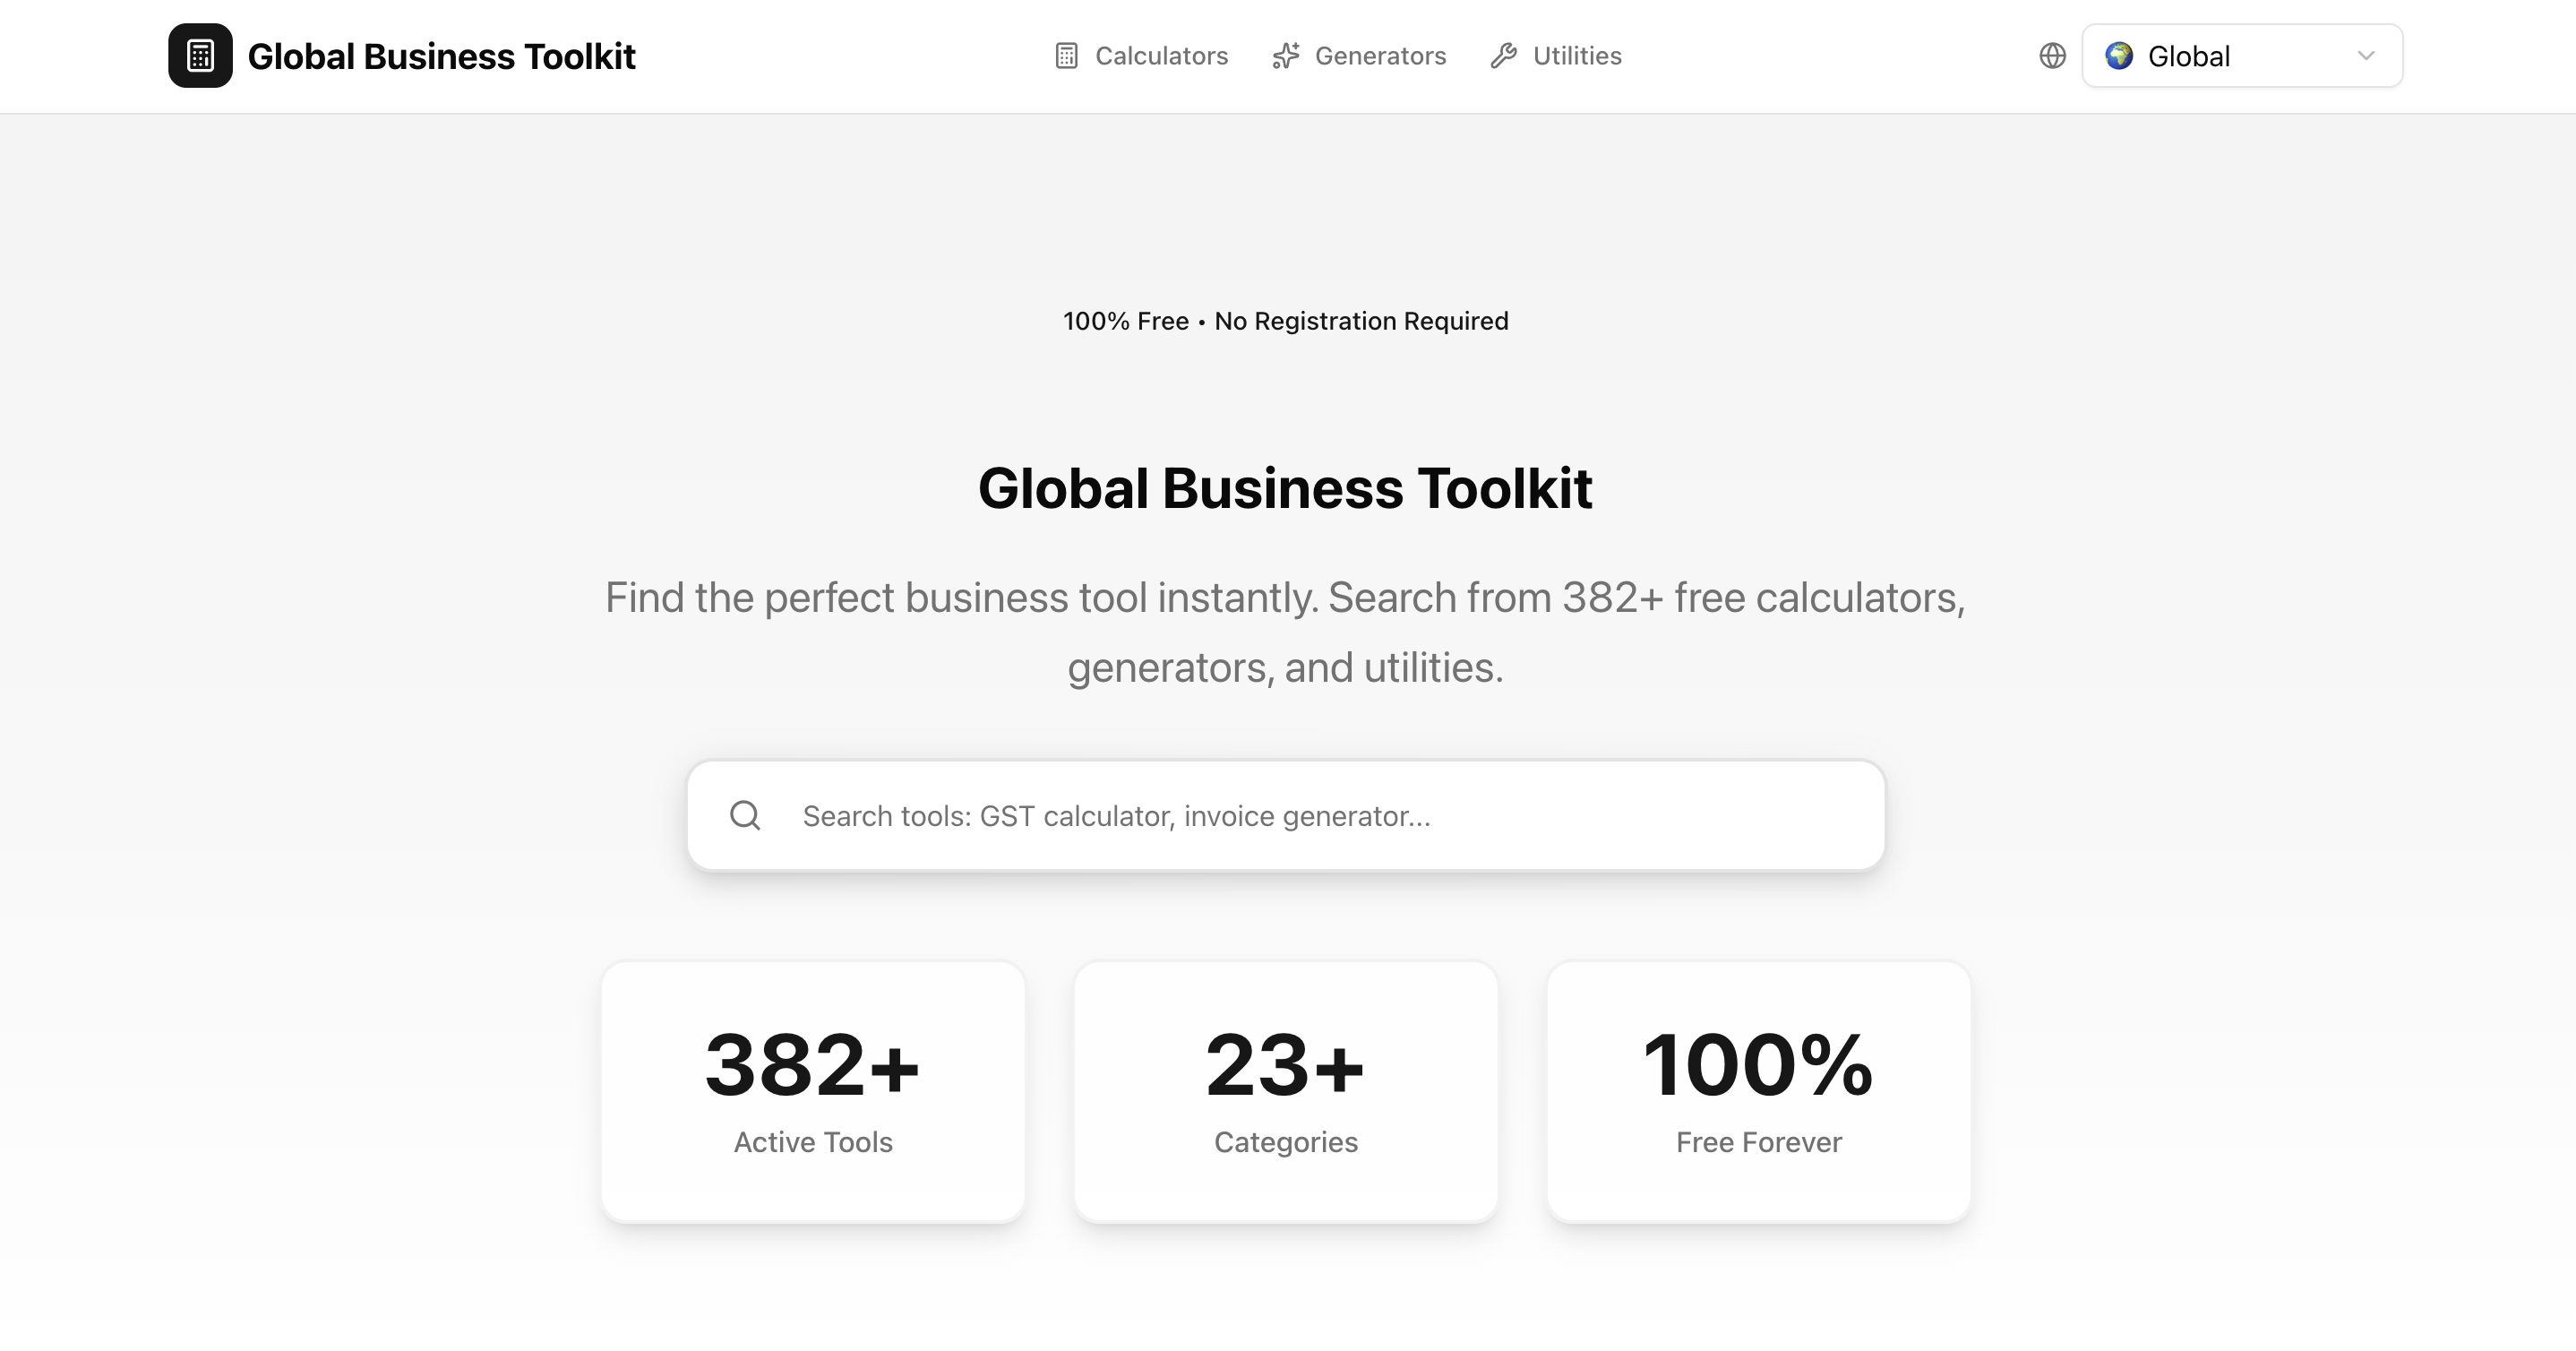Click the sparkle icon beside Generators
The width and height of the screenshot is (2576, 1351).
click(1285, 55)
